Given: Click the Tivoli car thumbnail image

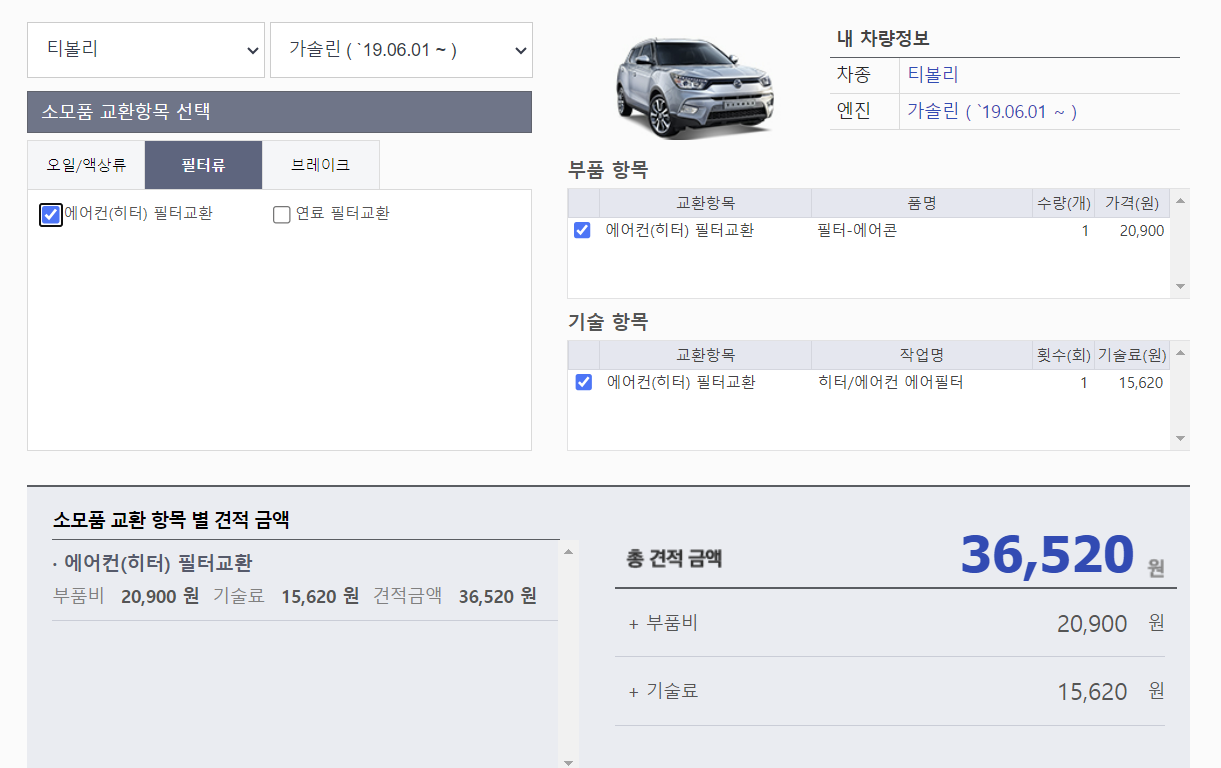Looking at the screenshot, I should tap(696, 88).
